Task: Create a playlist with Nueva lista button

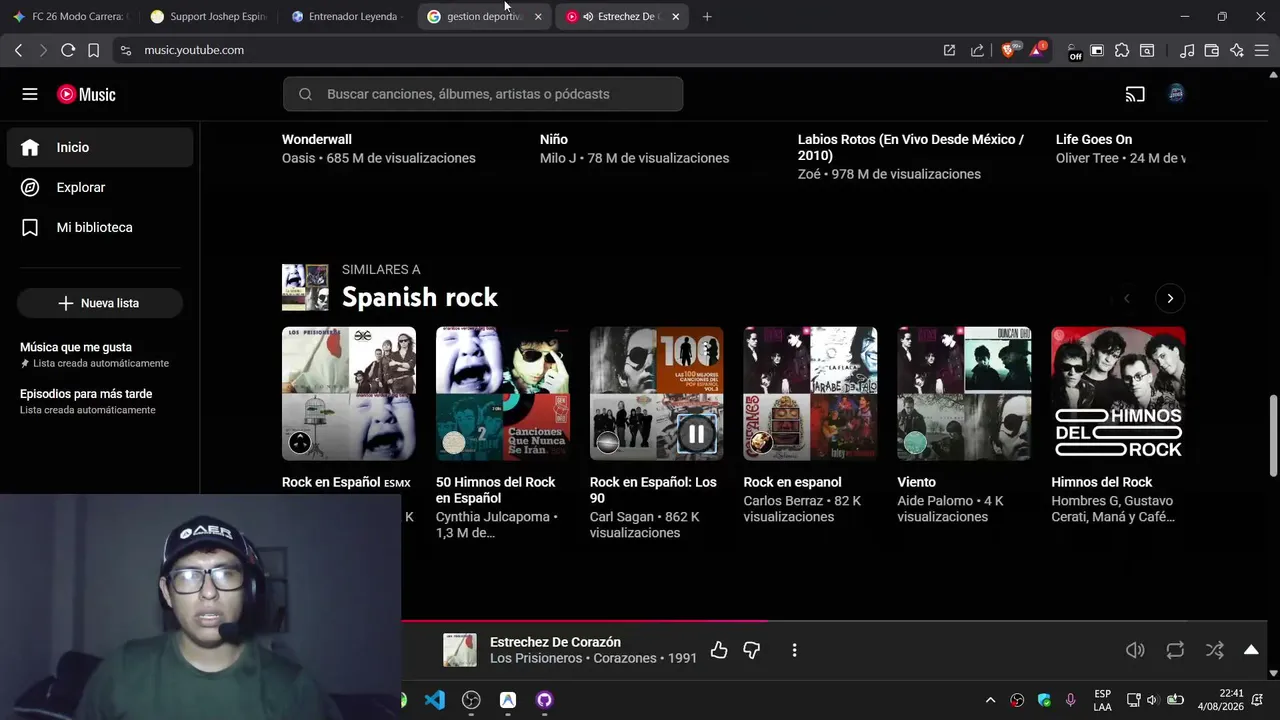Action: click(x=100, y=303)
